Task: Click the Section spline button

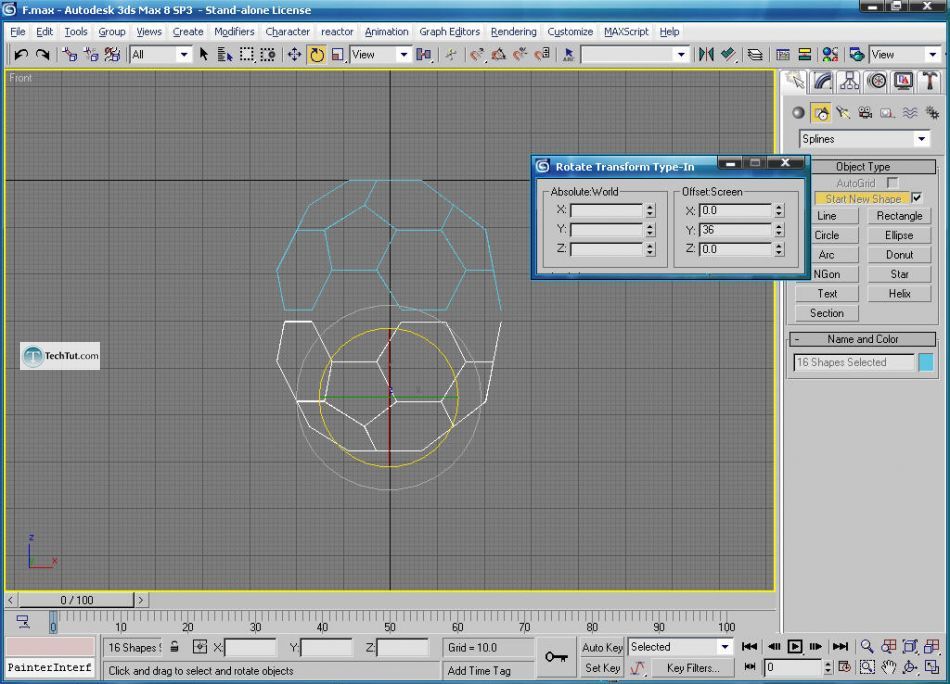Action: [826, 313]
